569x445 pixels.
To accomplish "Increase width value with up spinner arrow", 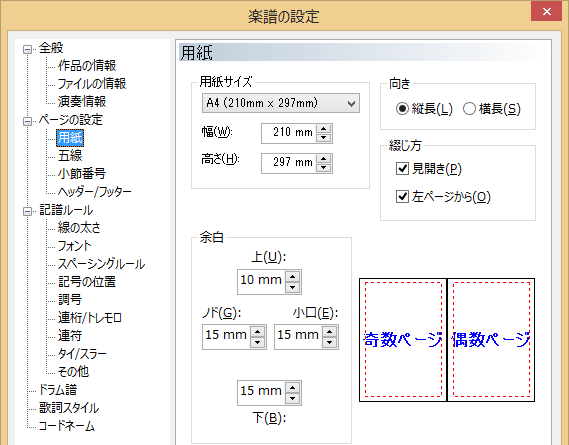I will pyautogui.click(x=323, y=129).
